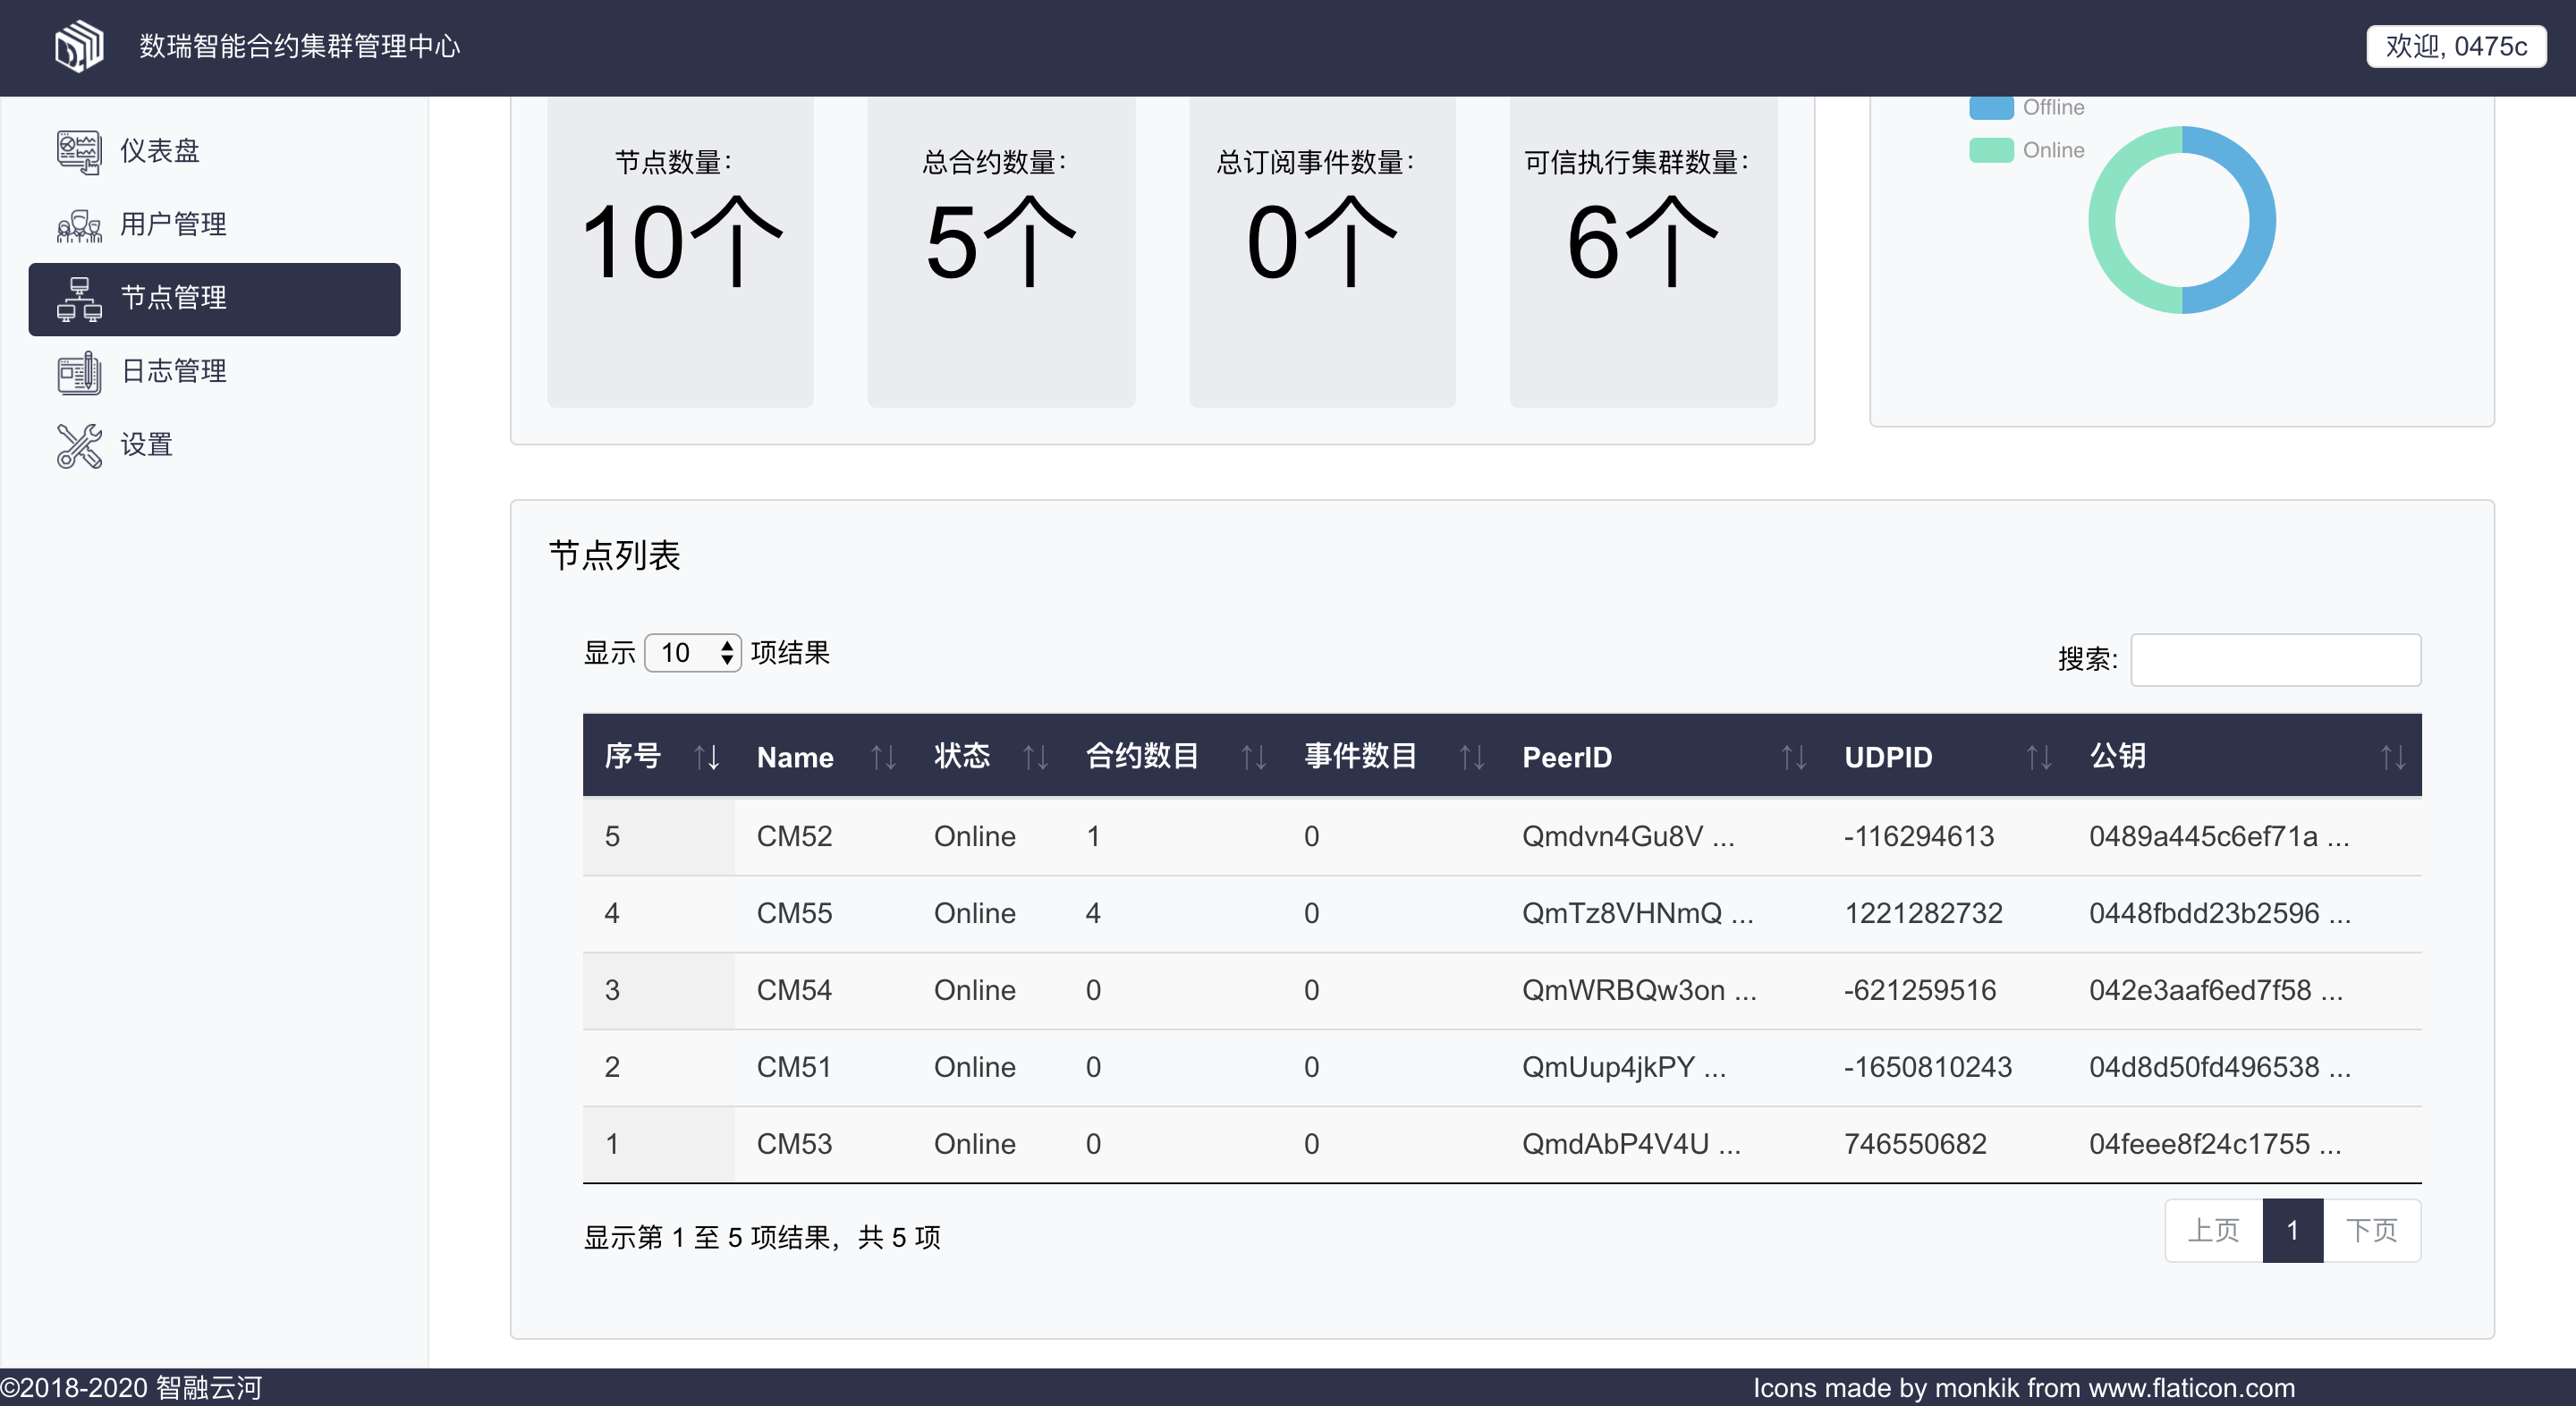Viewport: 2576px width, 1406px height.
Task: Click inside the 搜索 search field
Action: (2275, 659)
